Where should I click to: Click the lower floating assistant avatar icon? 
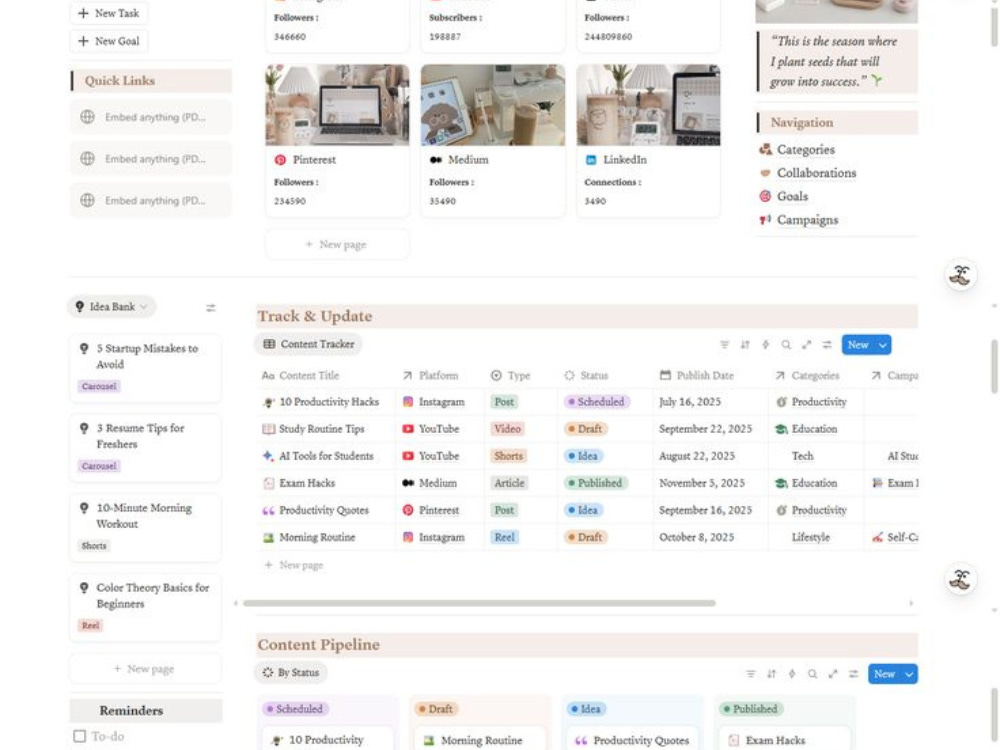960,579
